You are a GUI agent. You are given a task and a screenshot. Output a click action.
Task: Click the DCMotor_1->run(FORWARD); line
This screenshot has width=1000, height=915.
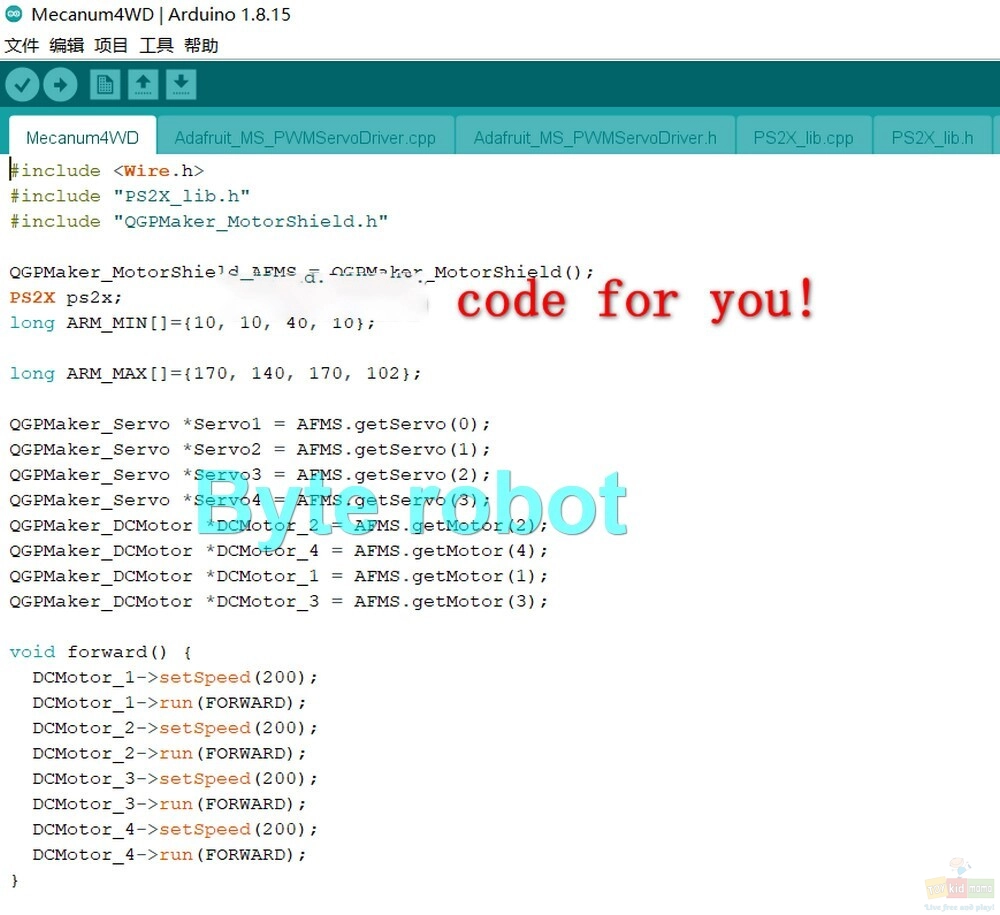click(169, 703)
